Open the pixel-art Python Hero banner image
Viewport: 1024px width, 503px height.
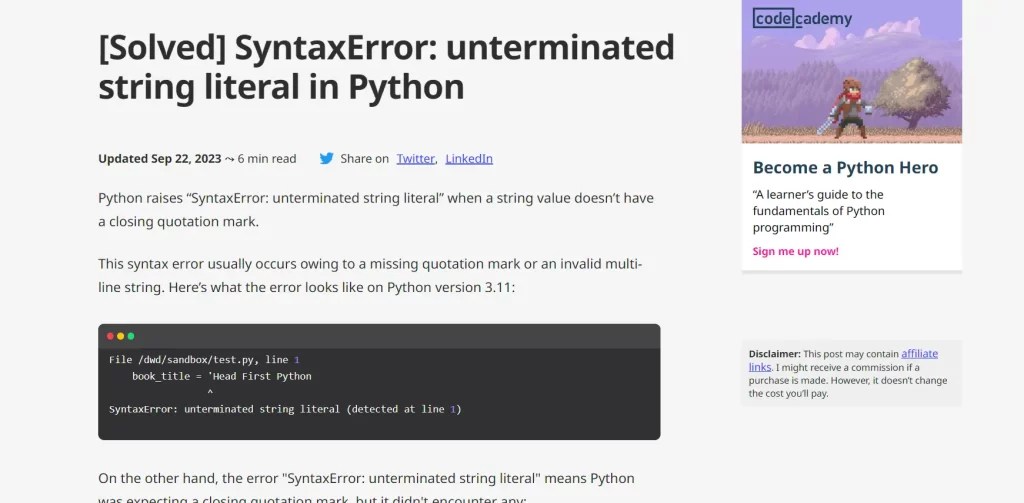[x=852, y=71]
